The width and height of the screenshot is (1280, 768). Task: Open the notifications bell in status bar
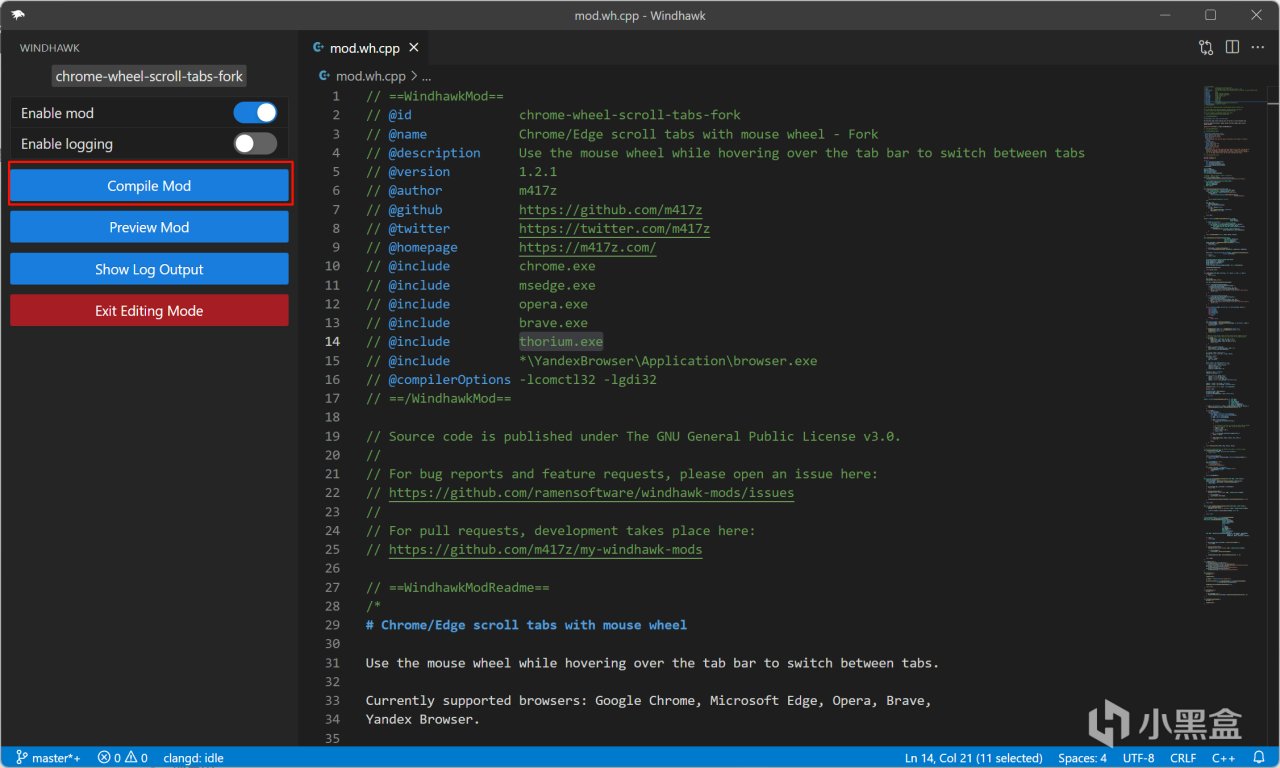tap(1259, 758)
